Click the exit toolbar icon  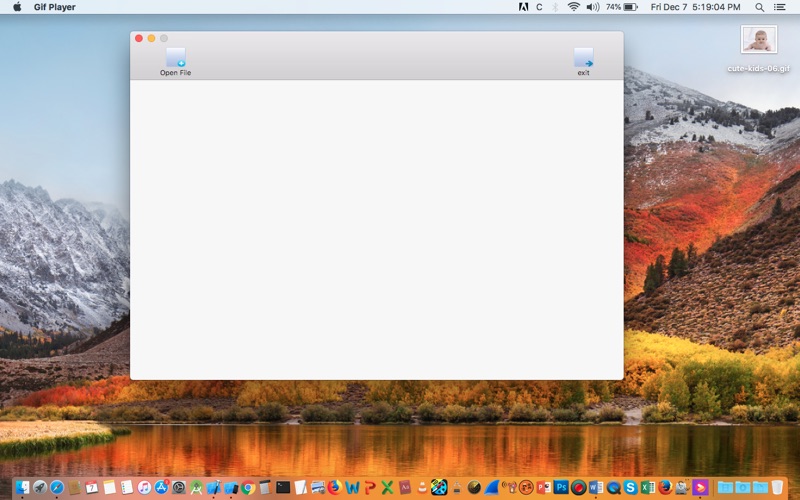(x=583, y=58)
